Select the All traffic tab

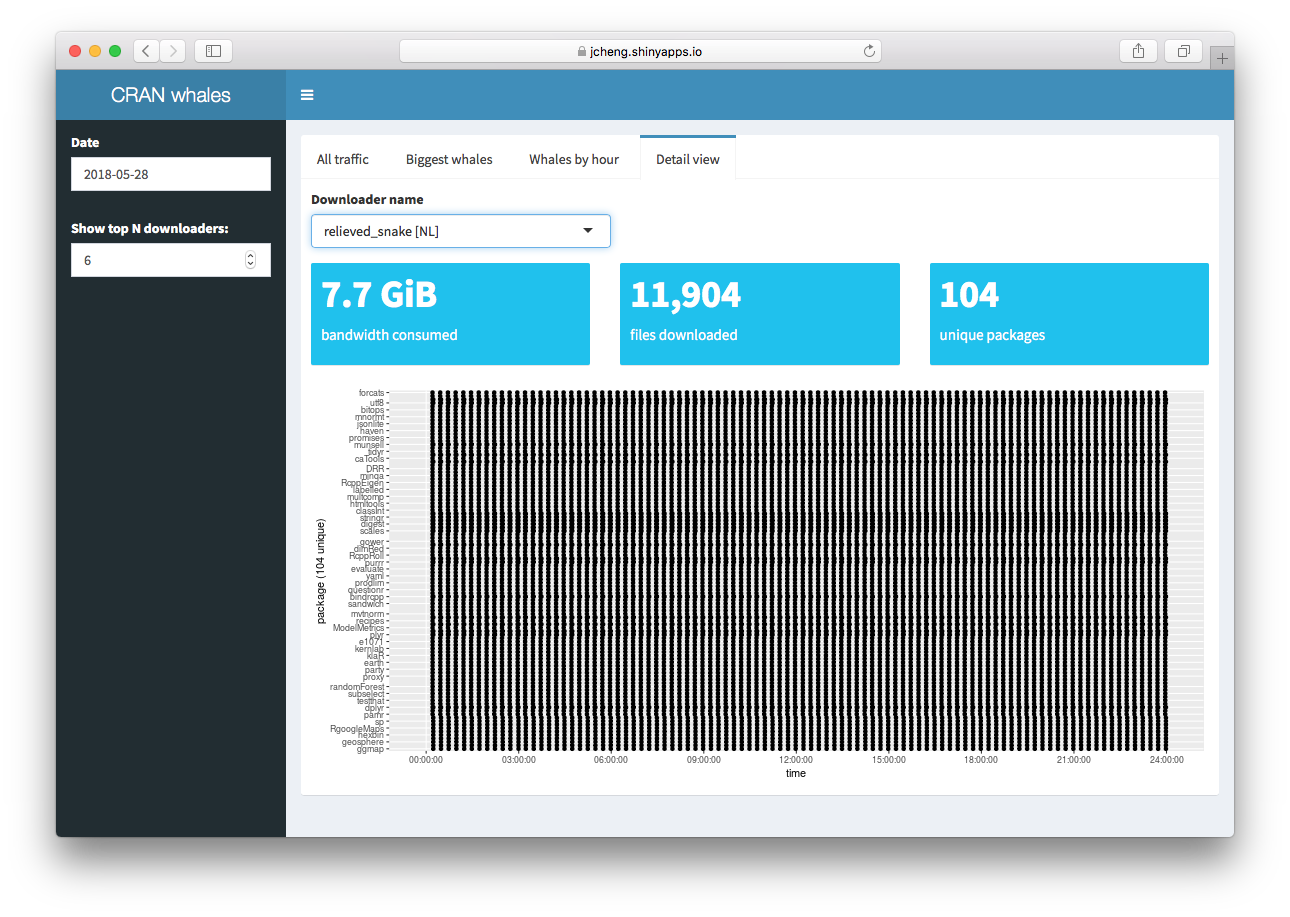click(342, 158)
